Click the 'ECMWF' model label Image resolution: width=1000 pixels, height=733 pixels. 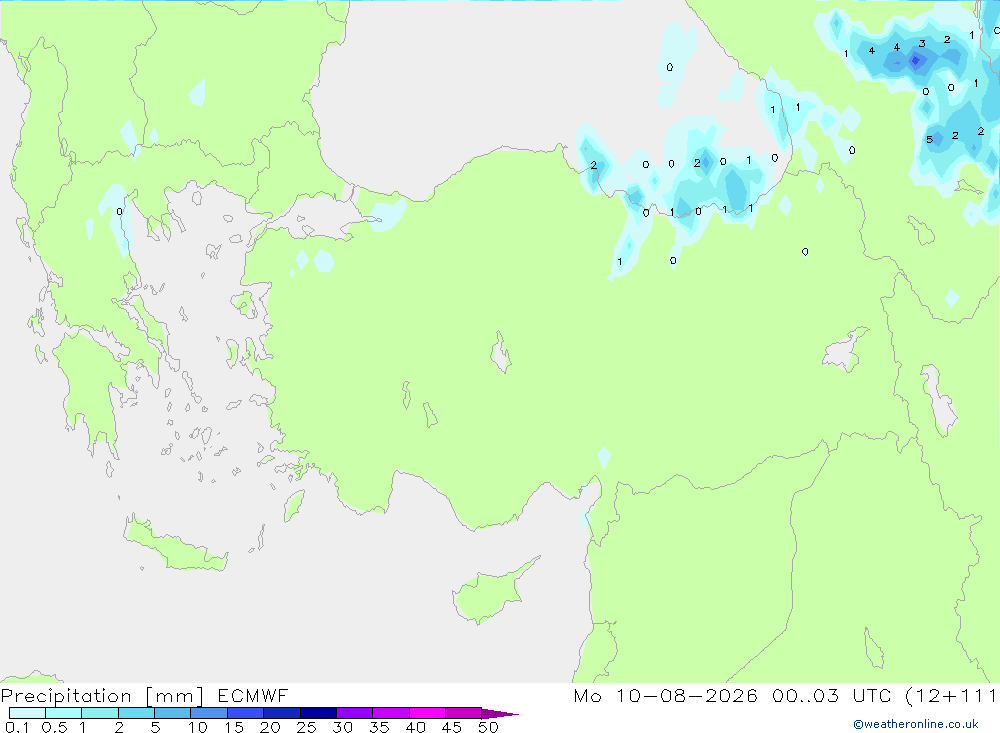pos(253,695)
